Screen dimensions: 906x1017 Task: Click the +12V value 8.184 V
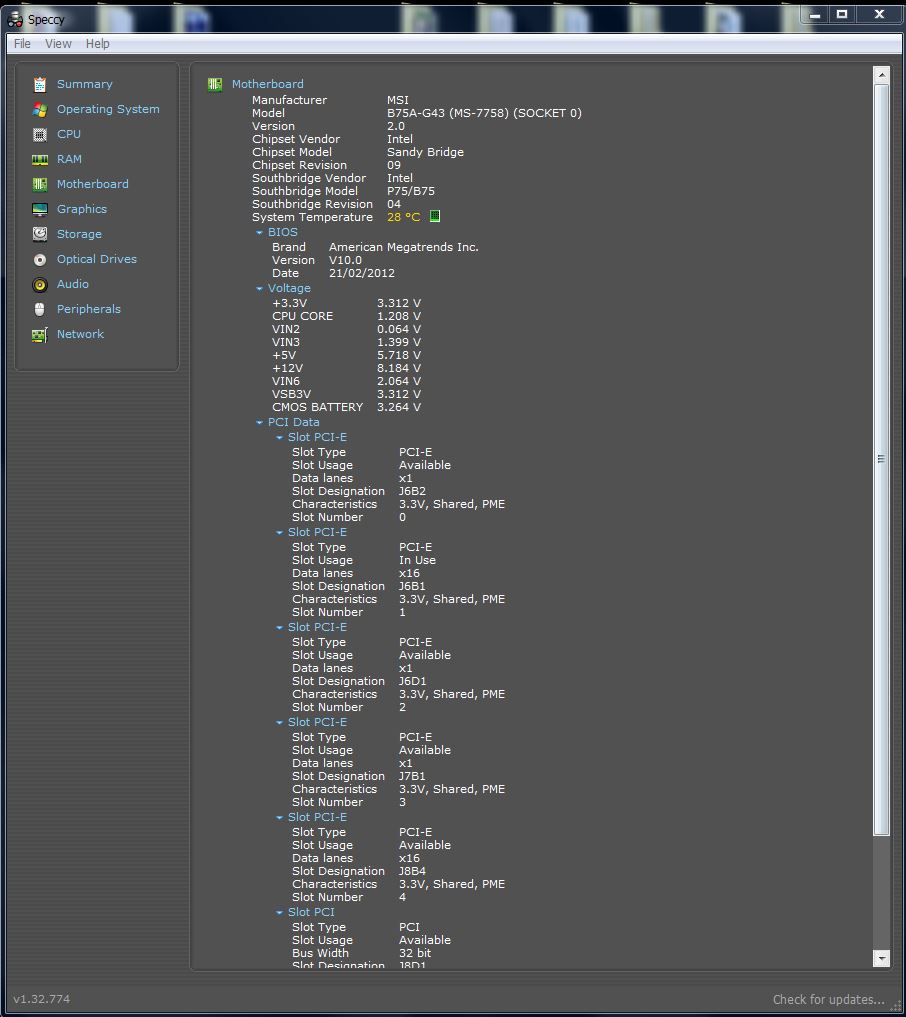pyautogui.click(x=399, y=368)
